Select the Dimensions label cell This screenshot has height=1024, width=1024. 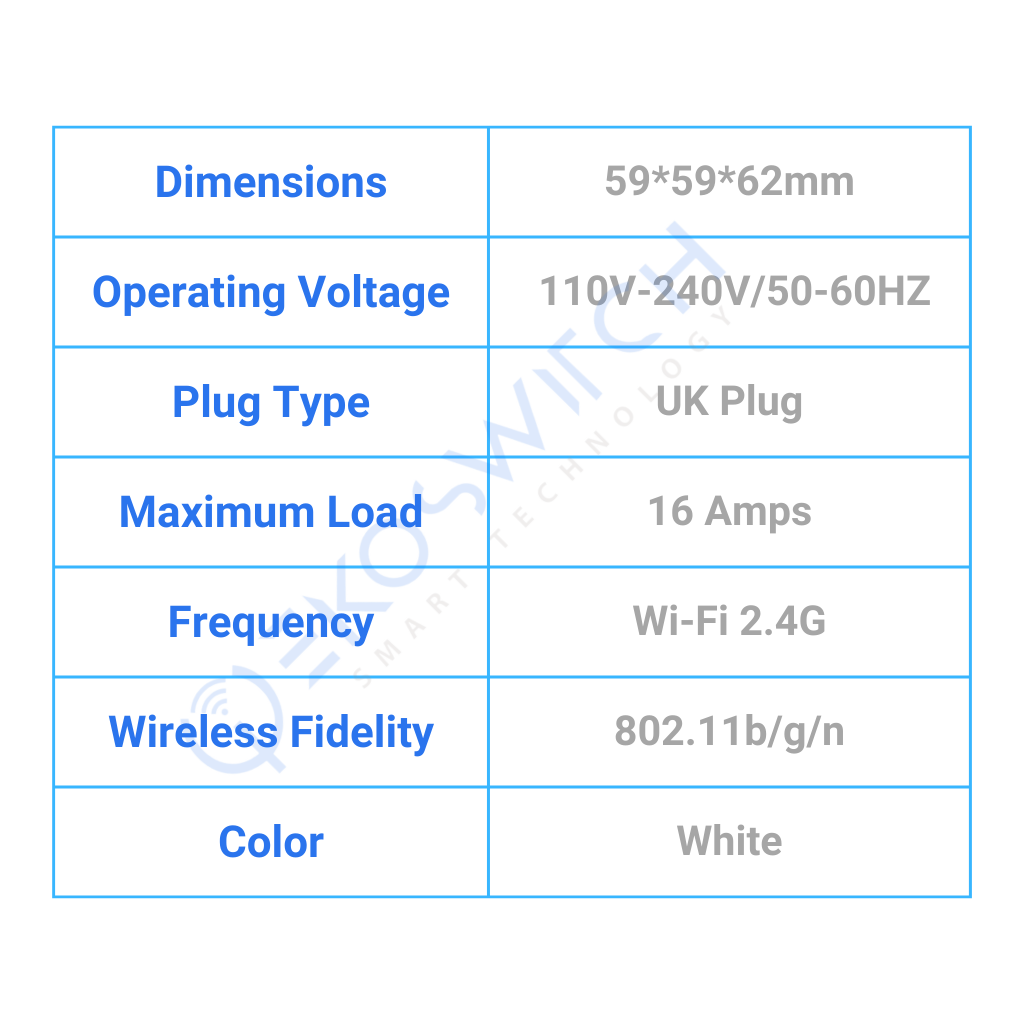pos(271,182)
